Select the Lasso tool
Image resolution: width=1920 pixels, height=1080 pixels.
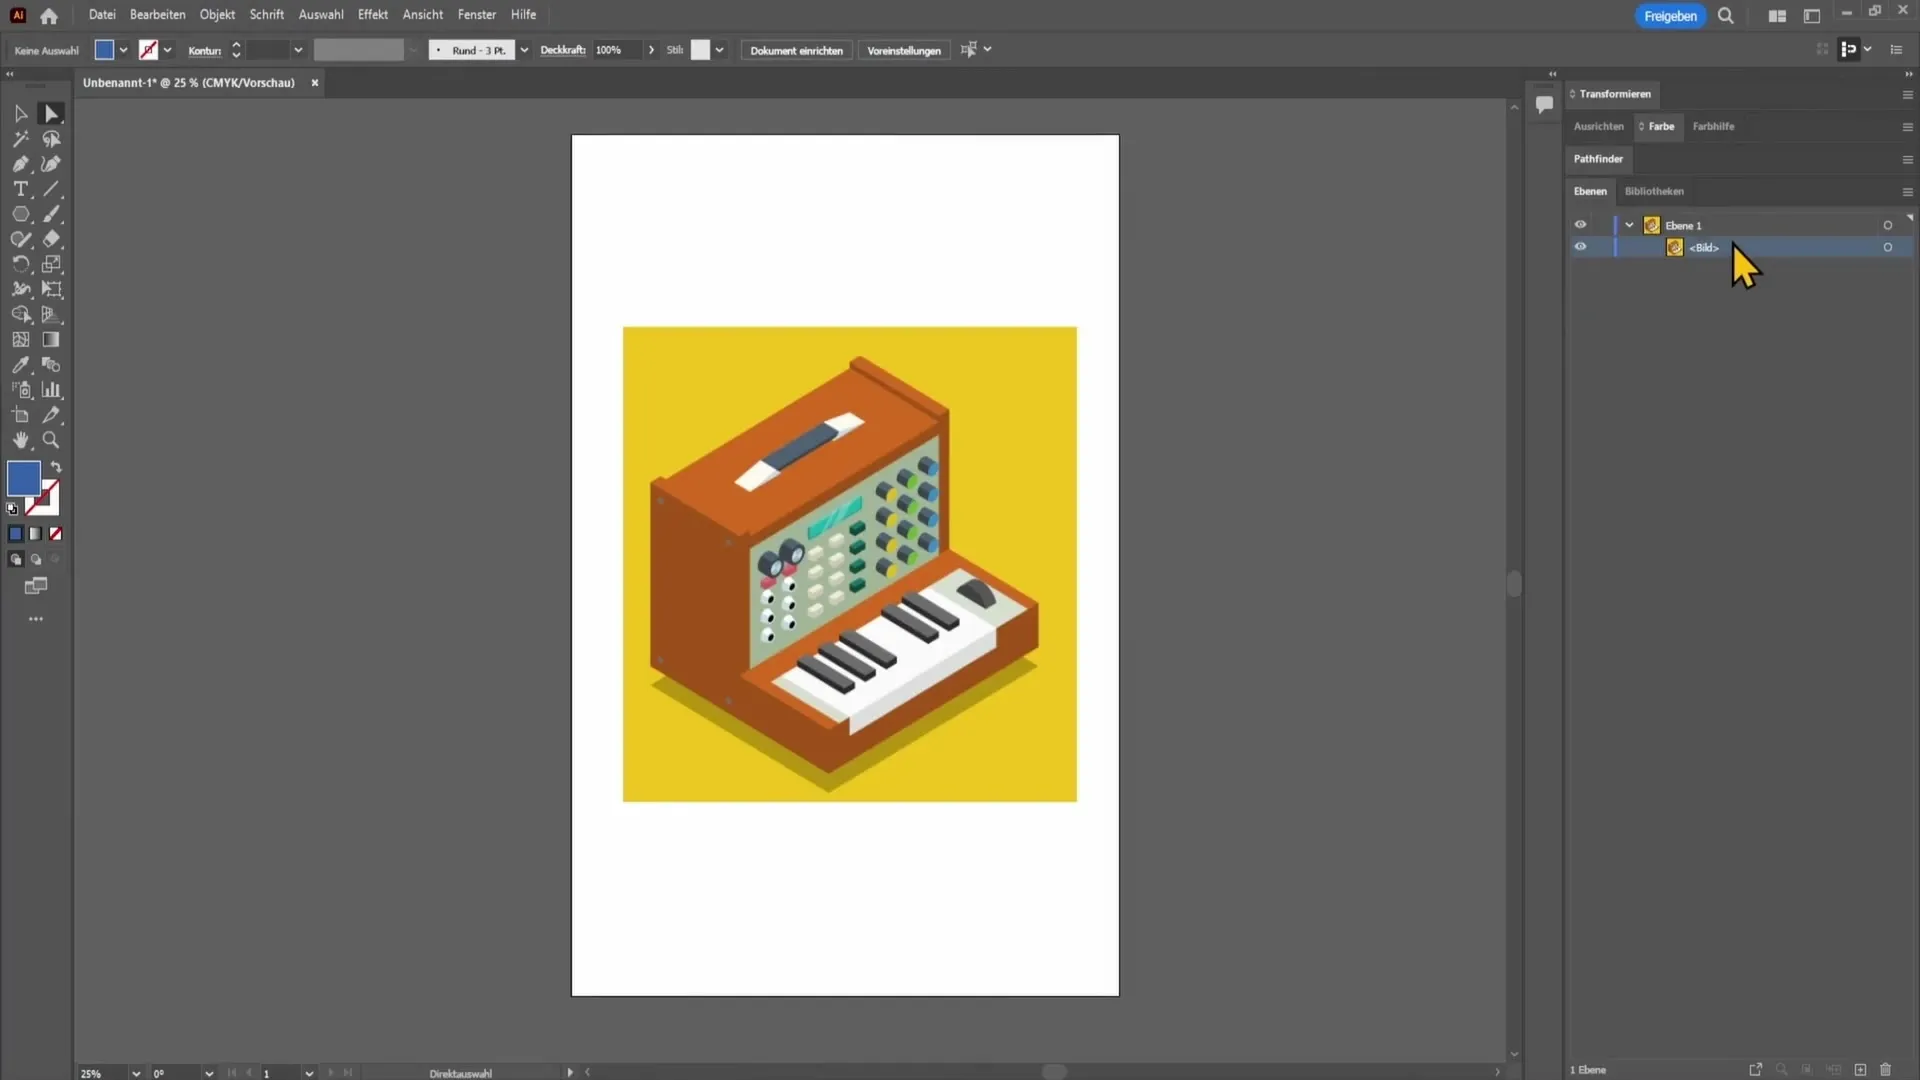pos(51,139)
